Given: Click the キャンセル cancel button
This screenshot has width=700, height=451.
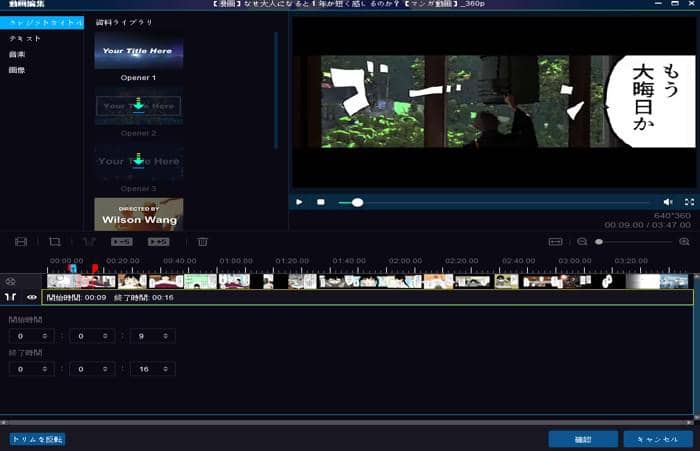Looking at the screenshot, I should 658,439.
